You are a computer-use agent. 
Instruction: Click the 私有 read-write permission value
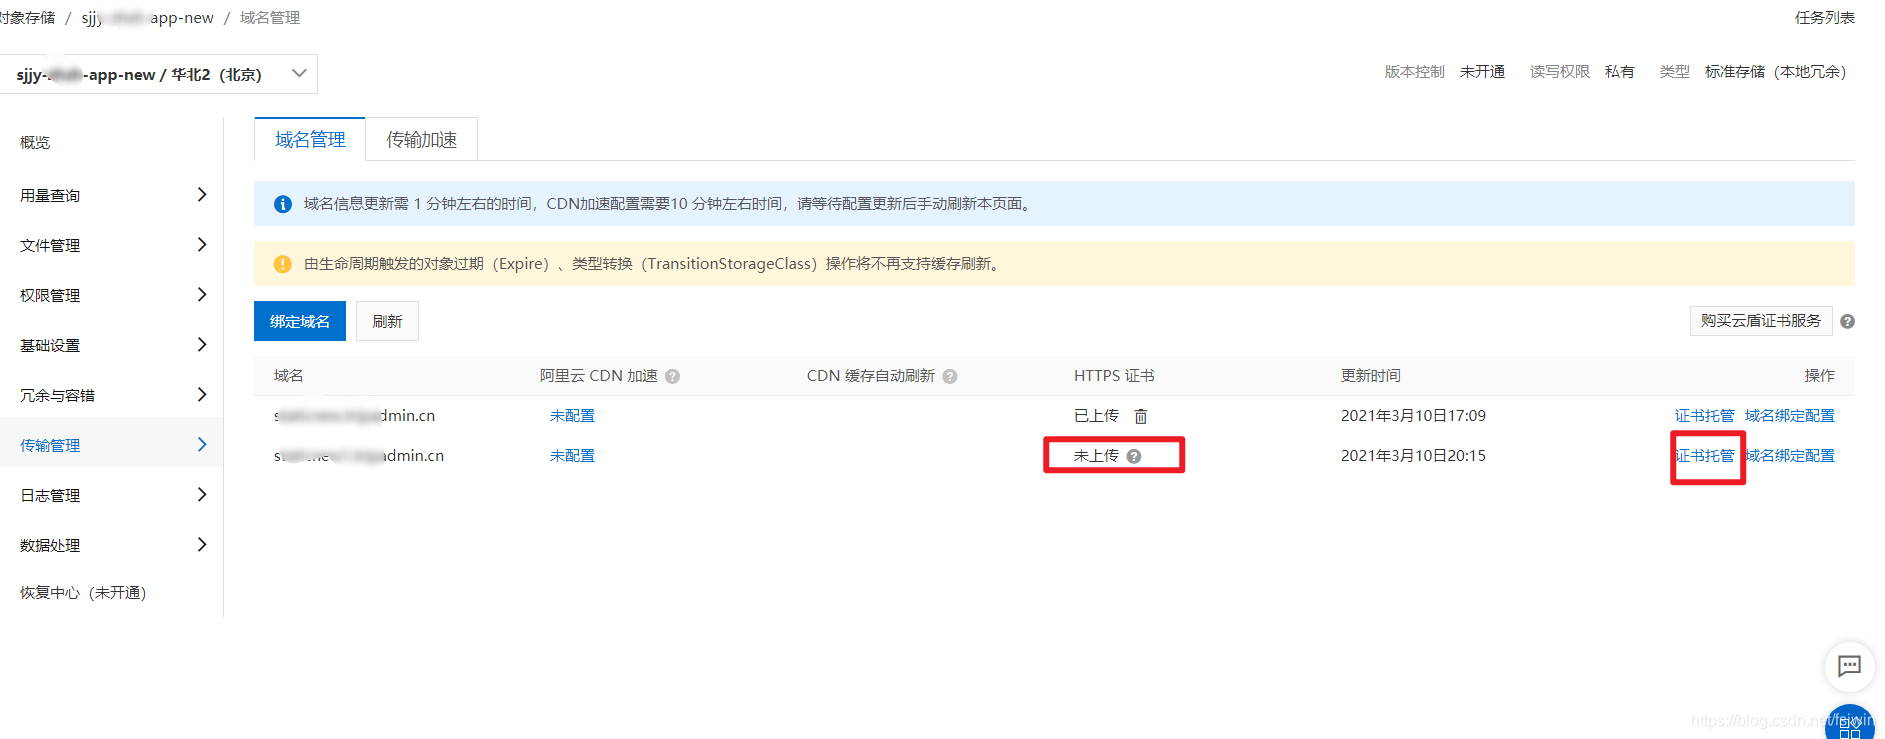tap(1620, 72)
